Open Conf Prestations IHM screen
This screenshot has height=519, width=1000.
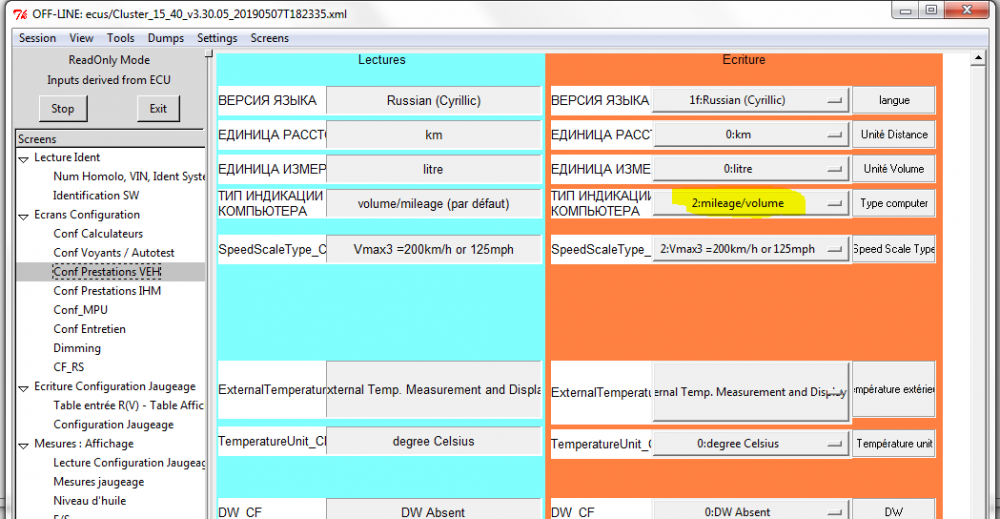tap(107, 291)
